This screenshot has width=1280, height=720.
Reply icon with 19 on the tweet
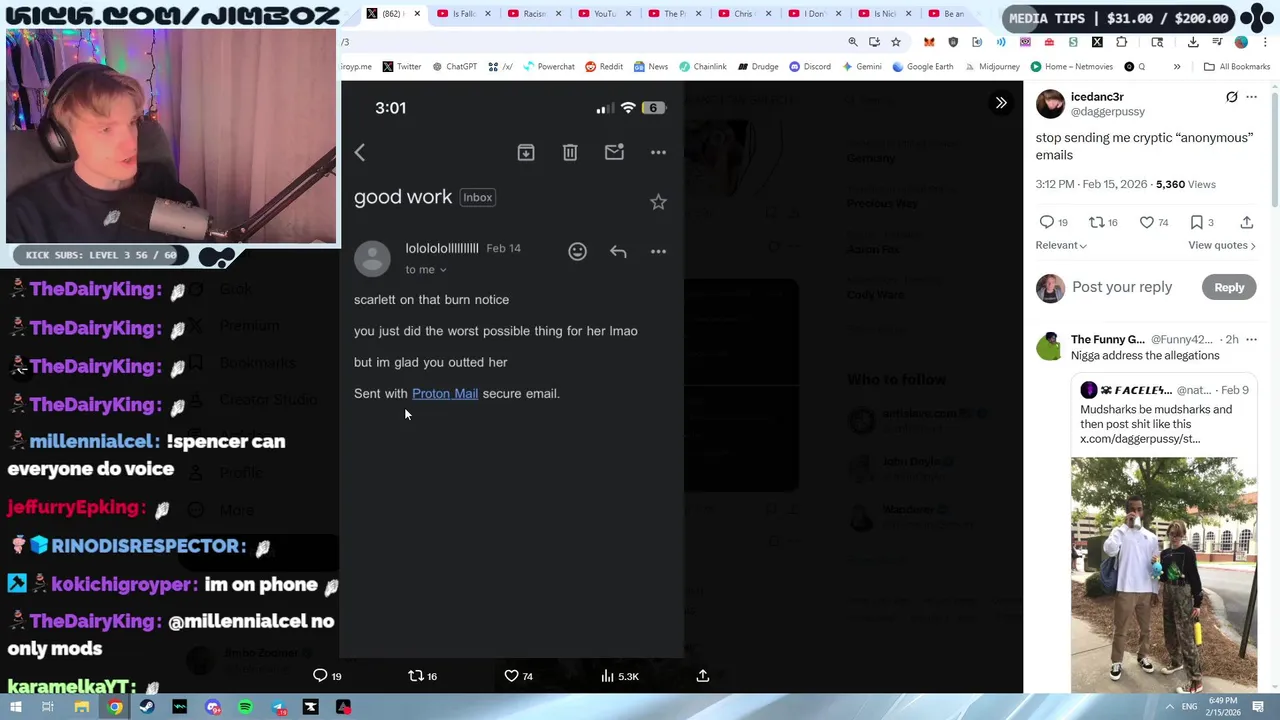pyautogui.click(x=1054, y=222)
